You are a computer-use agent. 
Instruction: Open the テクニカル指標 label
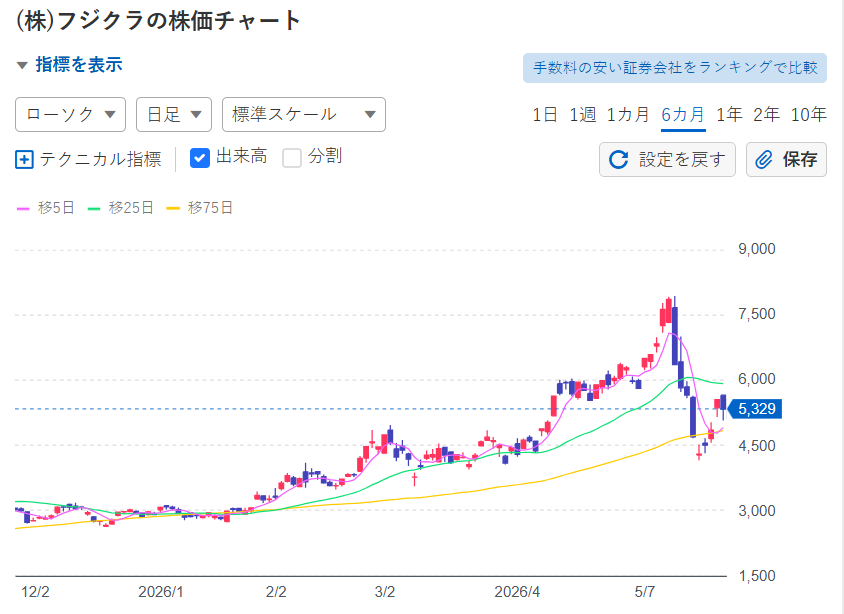(100, 159)
